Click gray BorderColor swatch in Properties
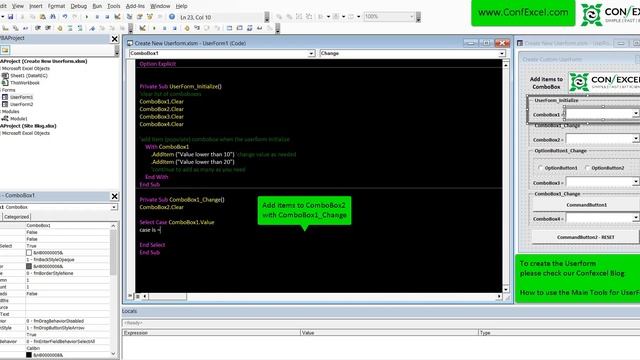Image resolution: width=640 pixels, height=360 pixels. click(29, 266)
